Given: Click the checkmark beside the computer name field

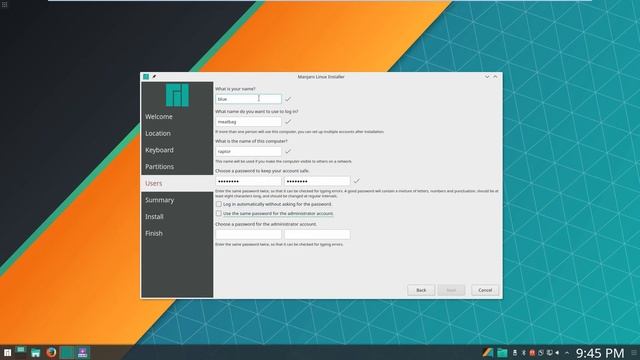Looking at the screenshot, I should 288,151.
